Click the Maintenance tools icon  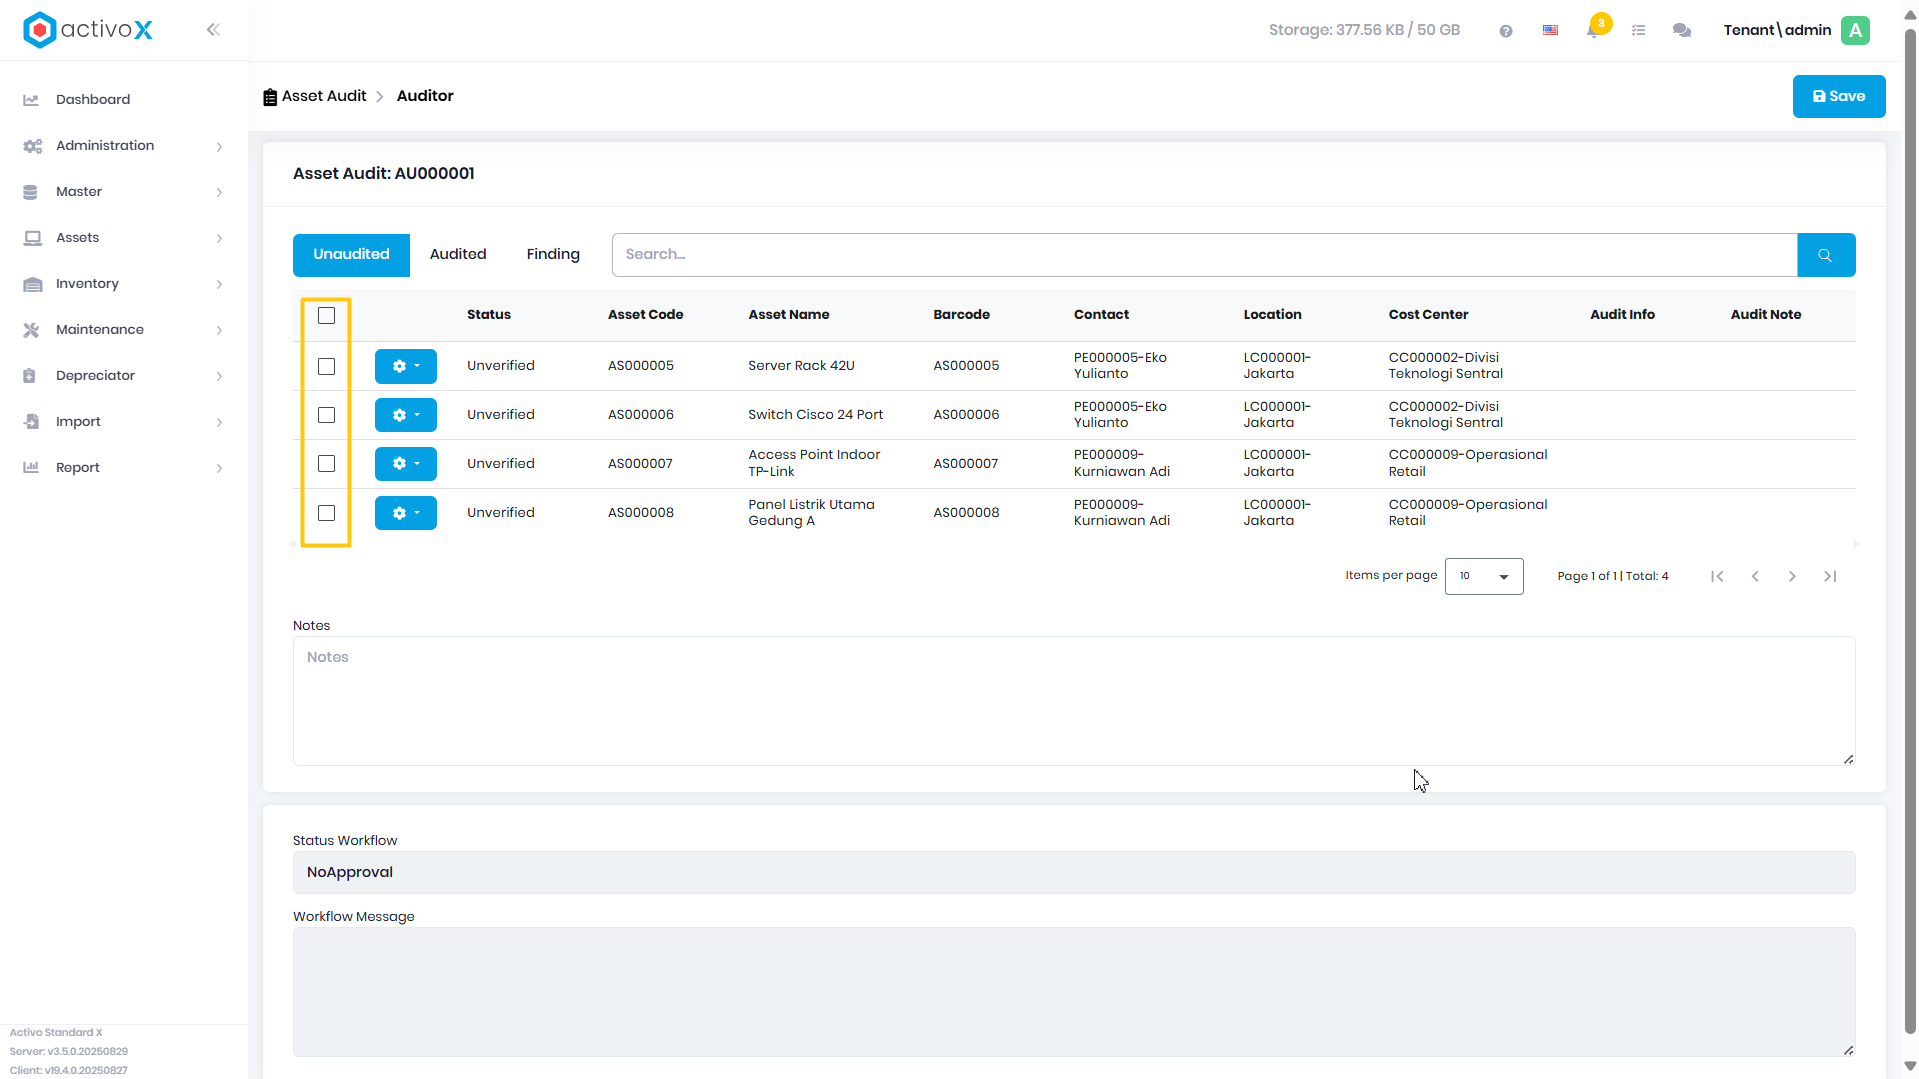click(x=31, y=330)
